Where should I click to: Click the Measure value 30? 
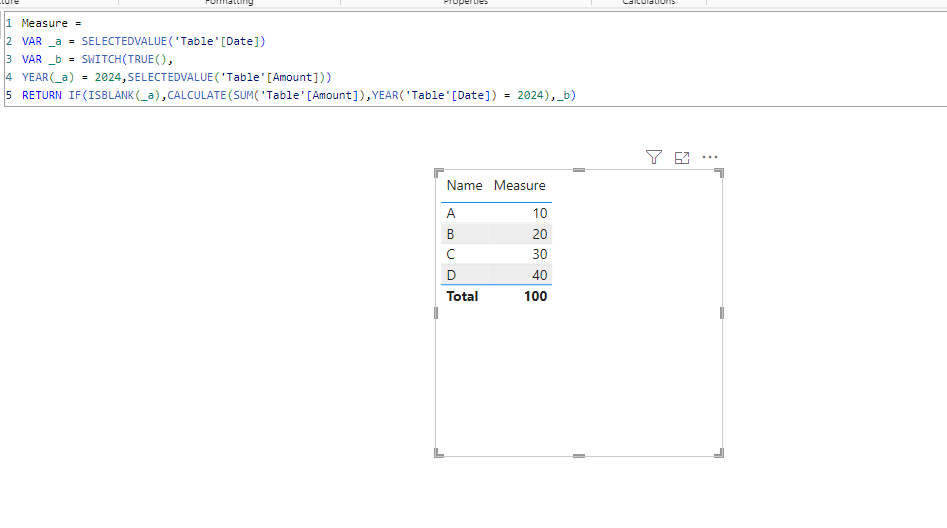click(539, 254)
